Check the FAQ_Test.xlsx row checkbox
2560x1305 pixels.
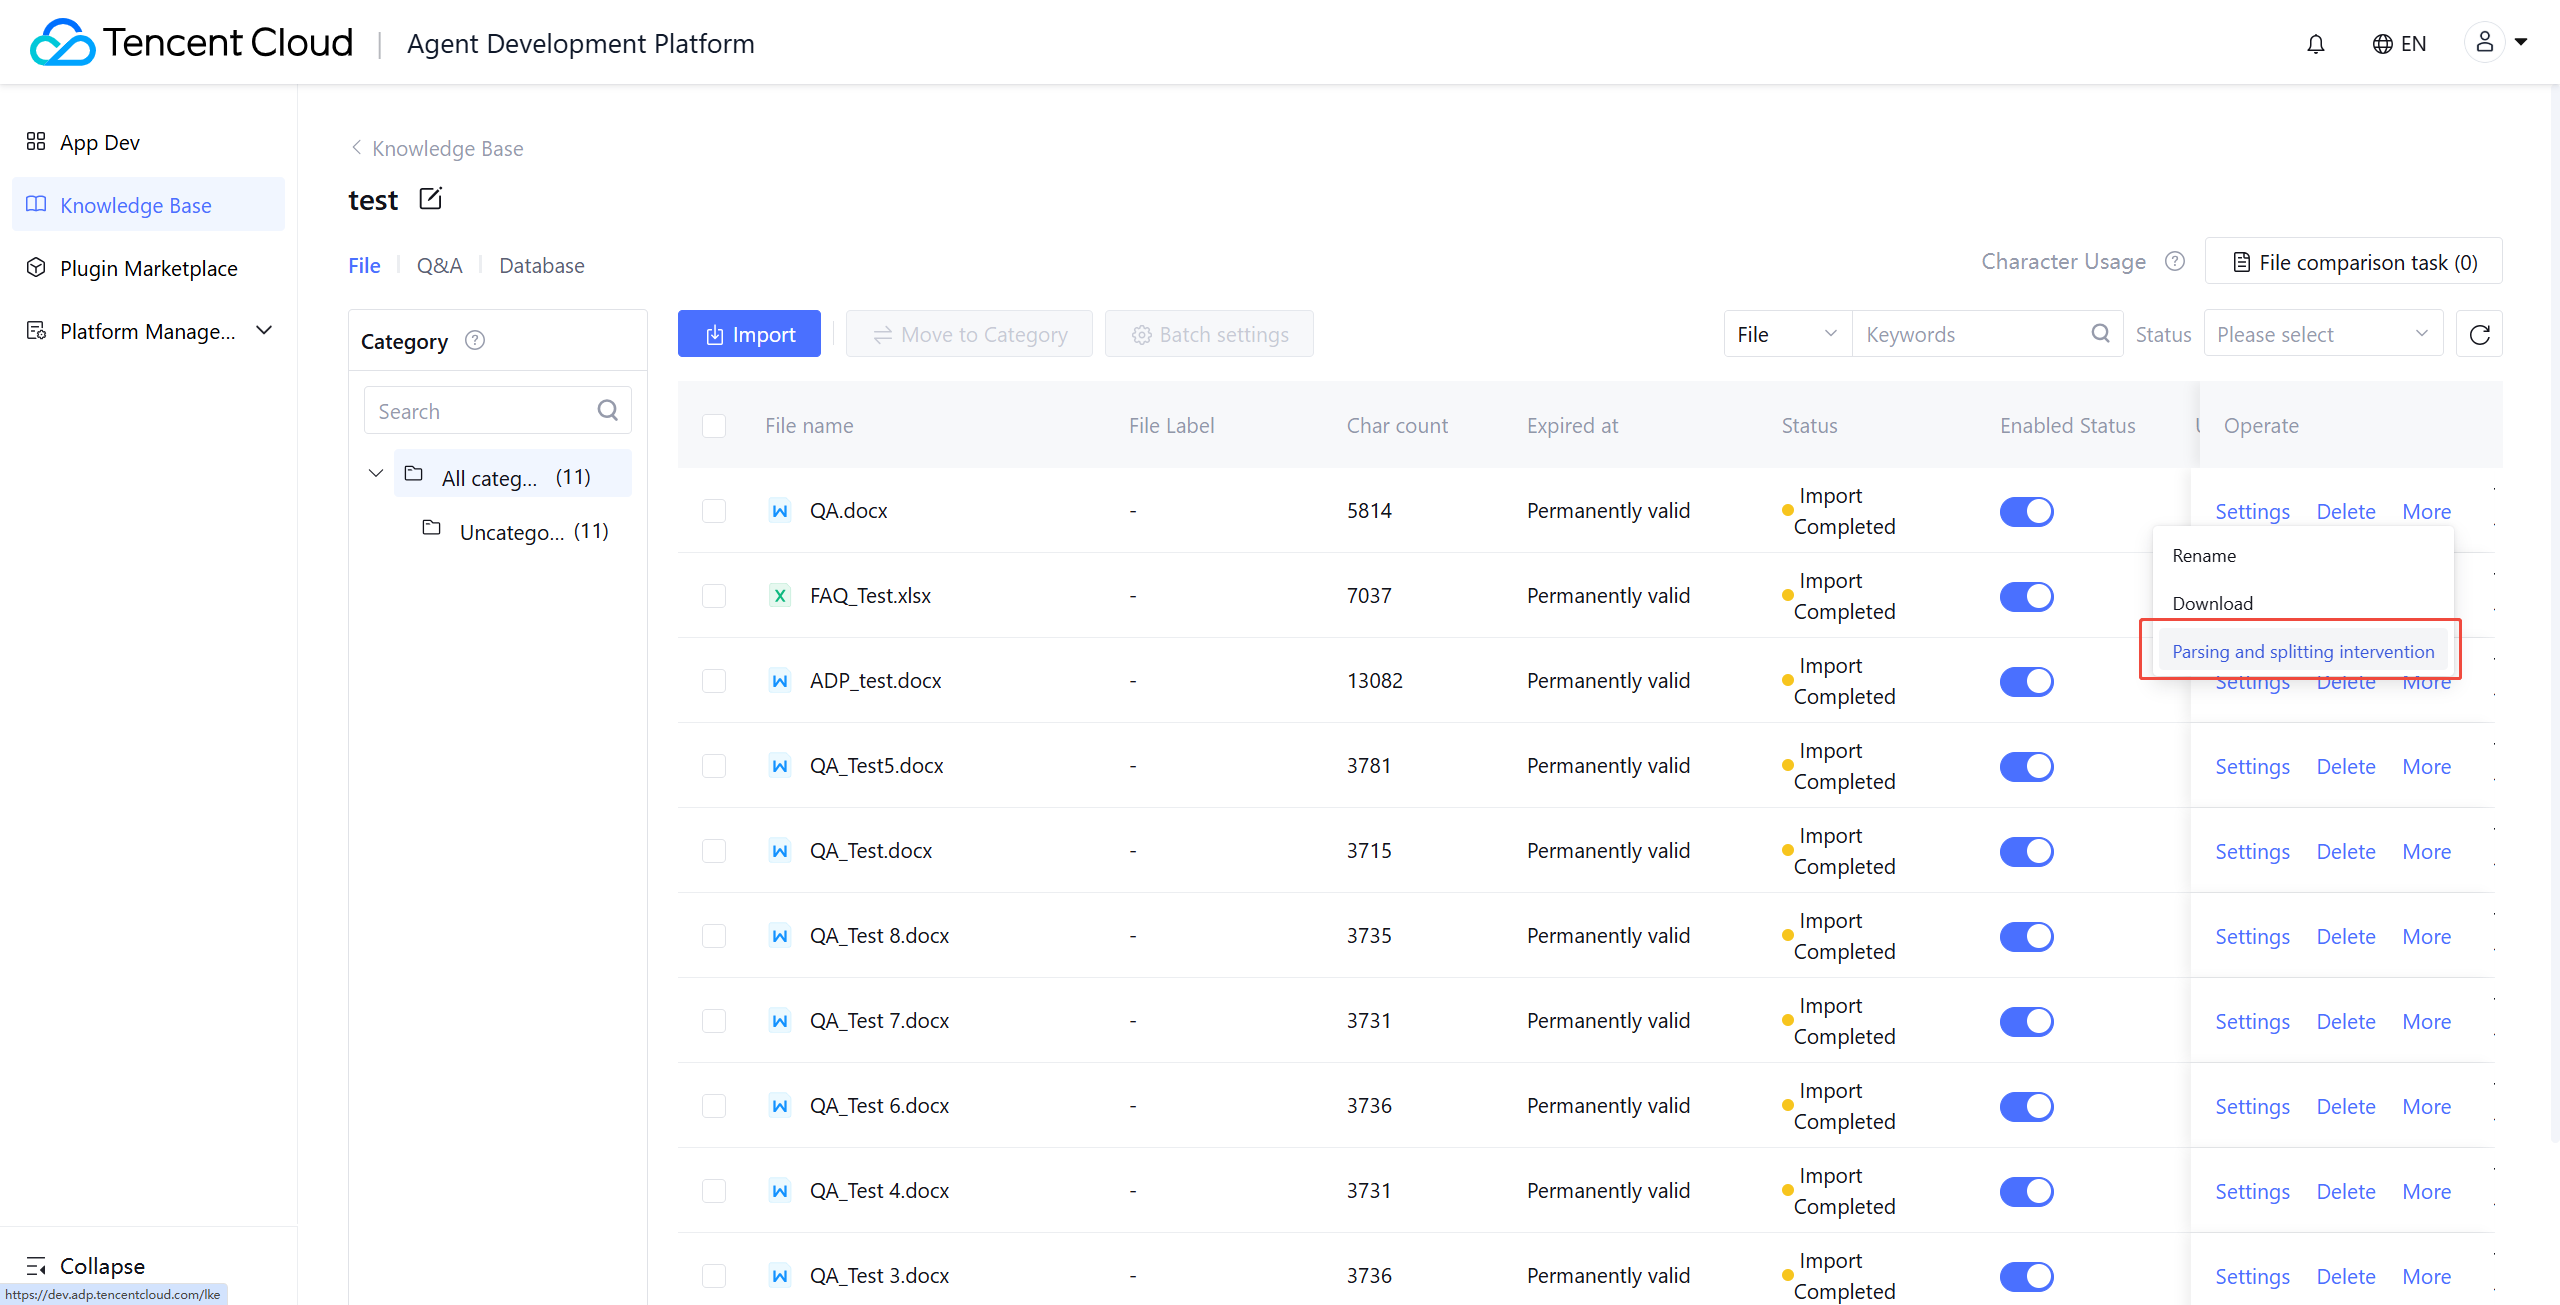point(714,596)
